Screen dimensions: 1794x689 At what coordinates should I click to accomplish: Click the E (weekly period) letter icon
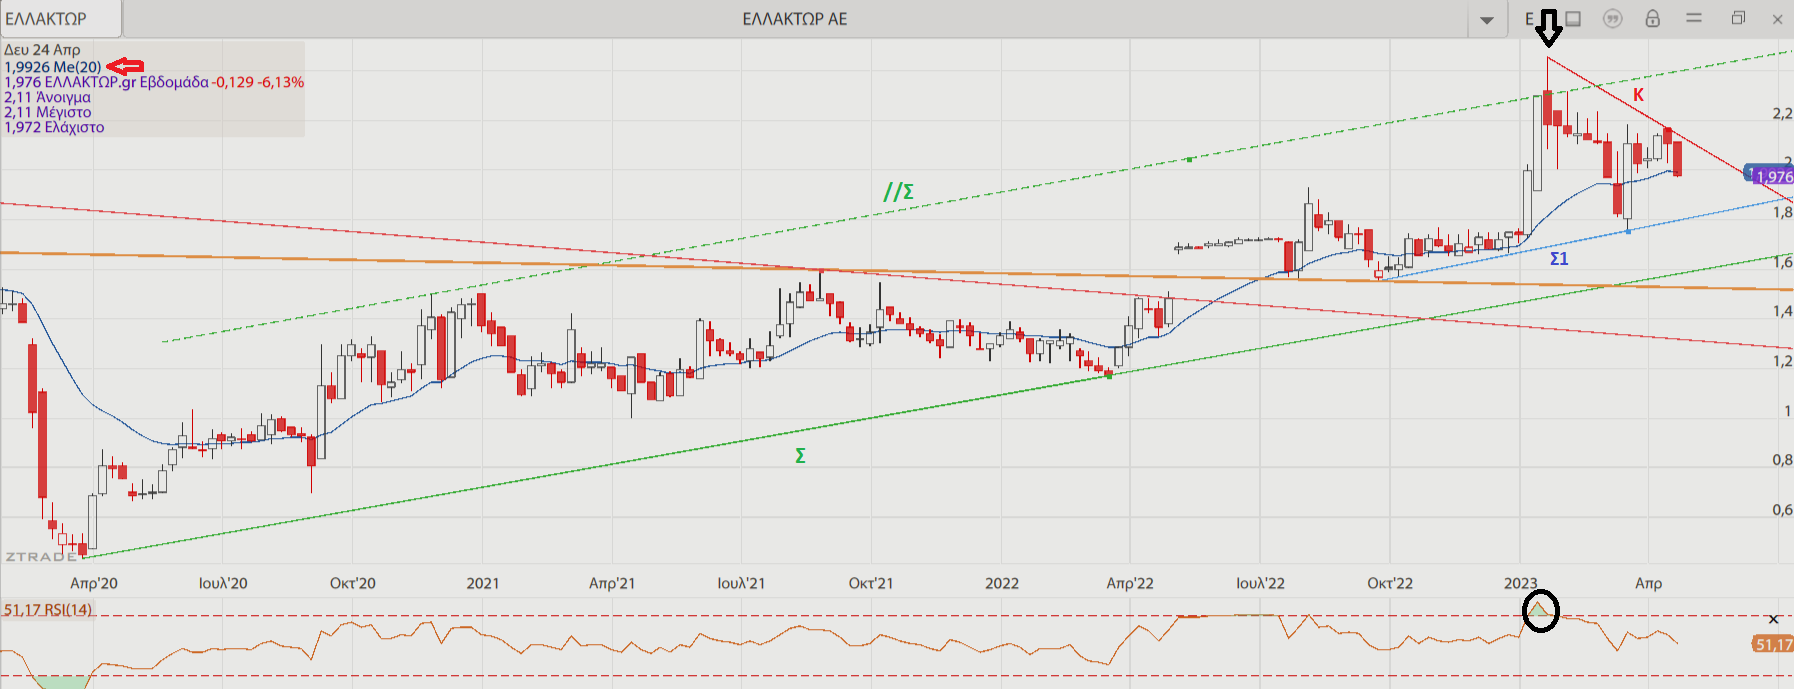[x=1529, y=19]
